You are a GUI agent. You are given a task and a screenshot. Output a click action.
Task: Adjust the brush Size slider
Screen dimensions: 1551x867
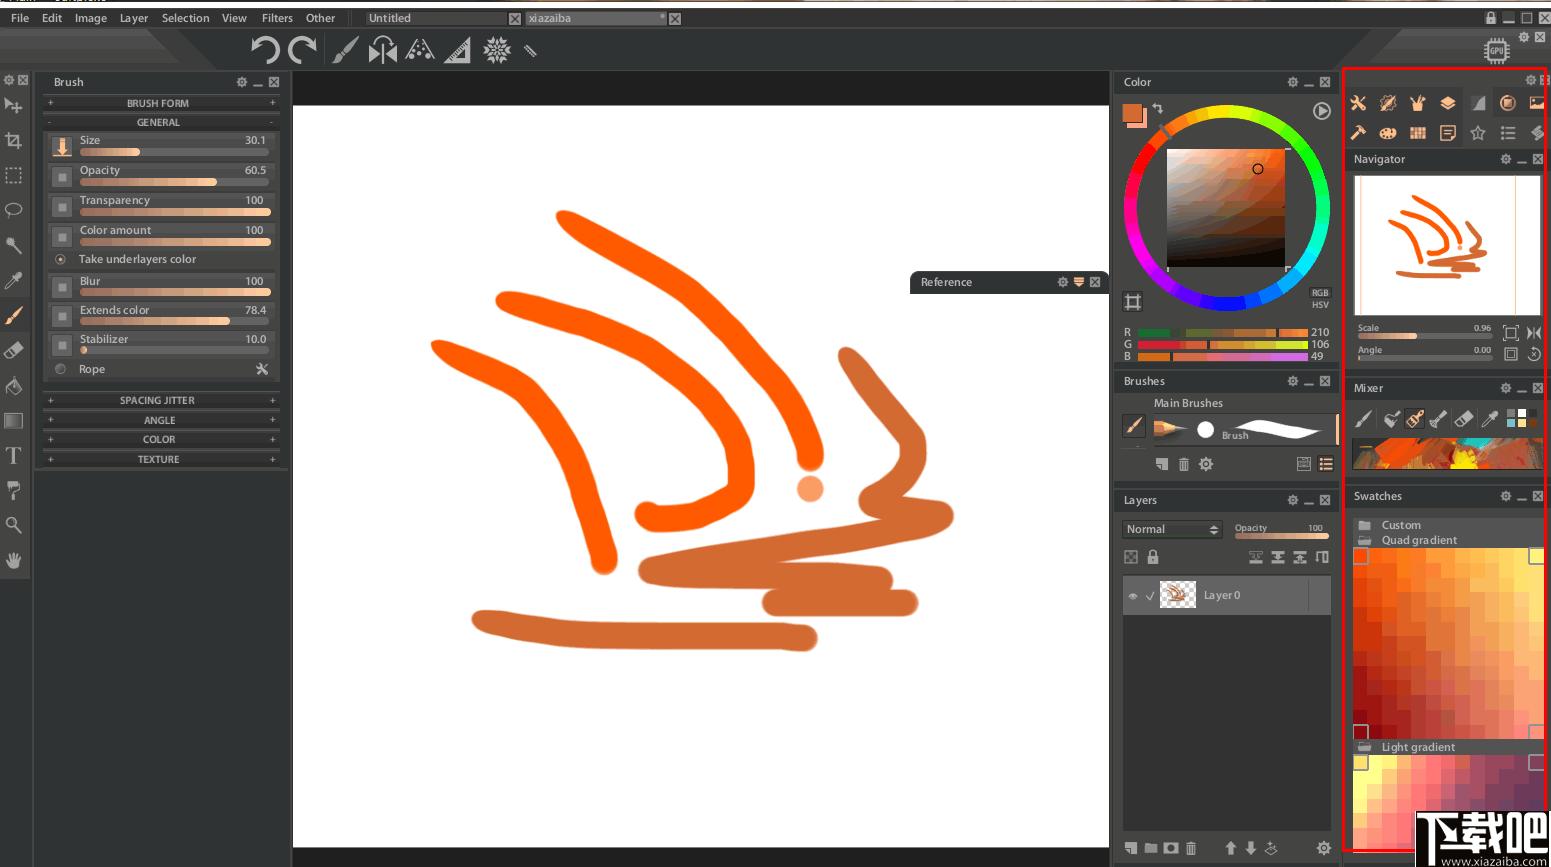tap(175, 152)
